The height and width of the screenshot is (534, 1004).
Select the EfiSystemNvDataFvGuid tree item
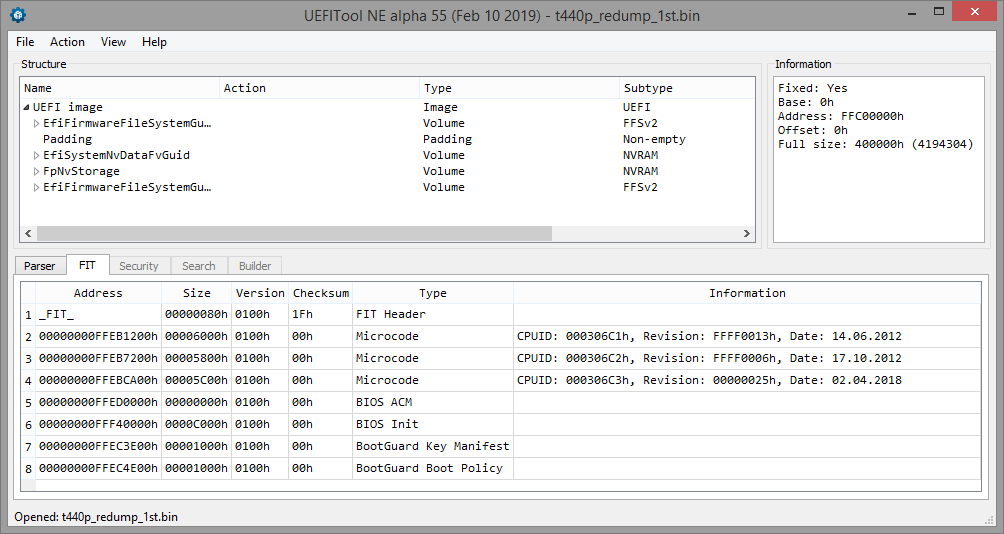click(117, 155)
